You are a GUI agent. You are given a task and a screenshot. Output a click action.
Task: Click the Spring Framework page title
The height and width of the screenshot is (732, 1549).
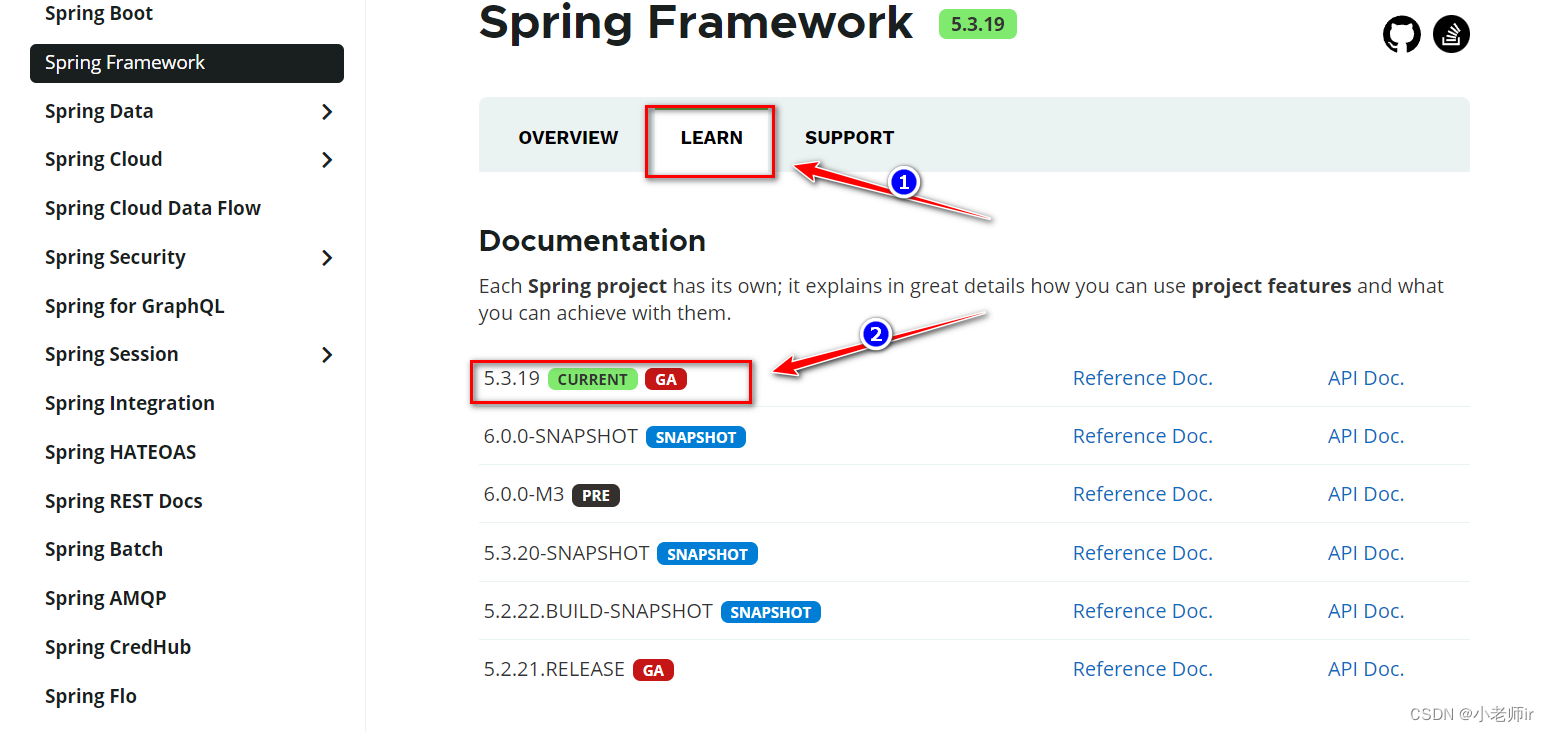(x=696, y=22)
